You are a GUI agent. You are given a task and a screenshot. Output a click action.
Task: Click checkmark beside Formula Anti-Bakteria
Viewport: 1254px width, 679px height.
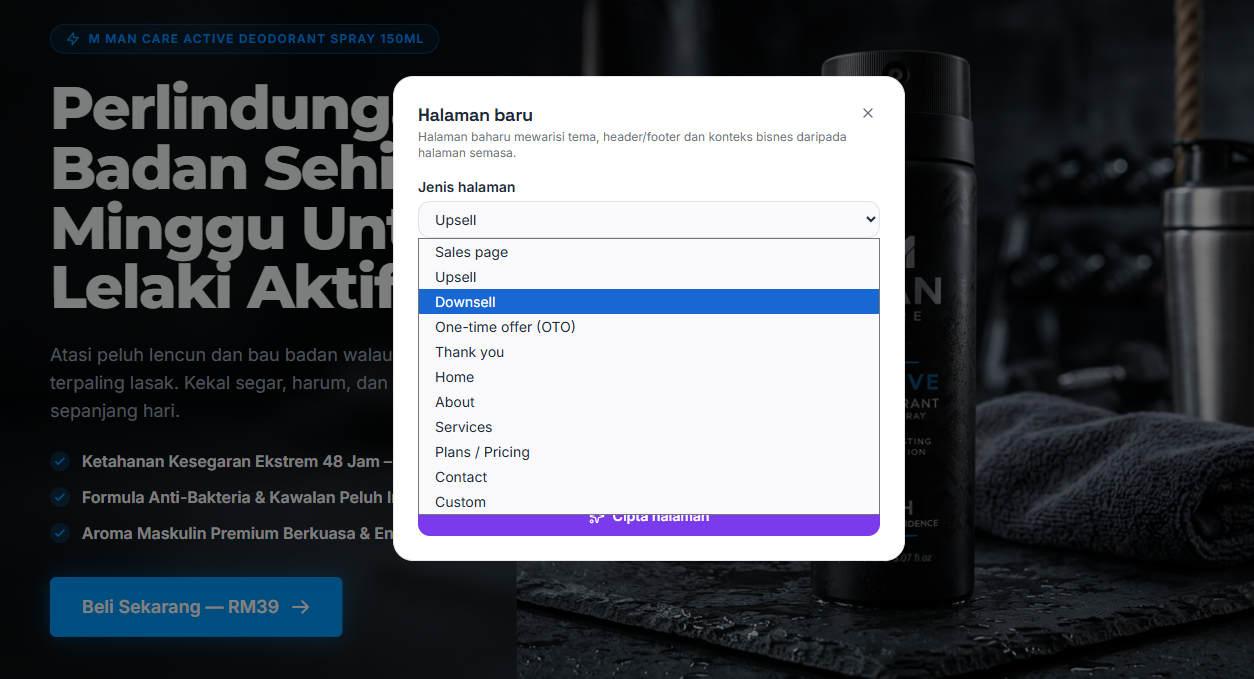tap(60, 497)
